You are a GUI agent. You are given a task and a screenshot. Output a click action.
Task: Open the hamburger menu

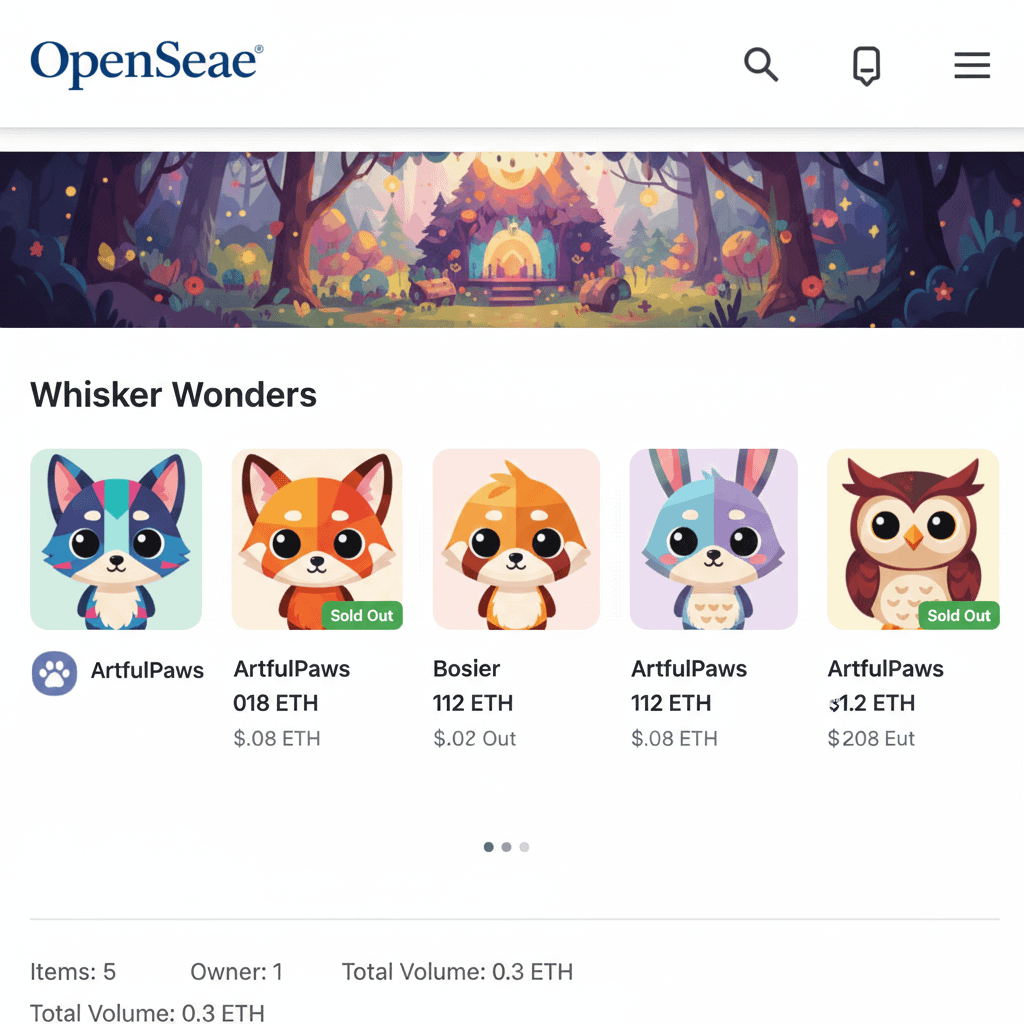coord(972,65)
